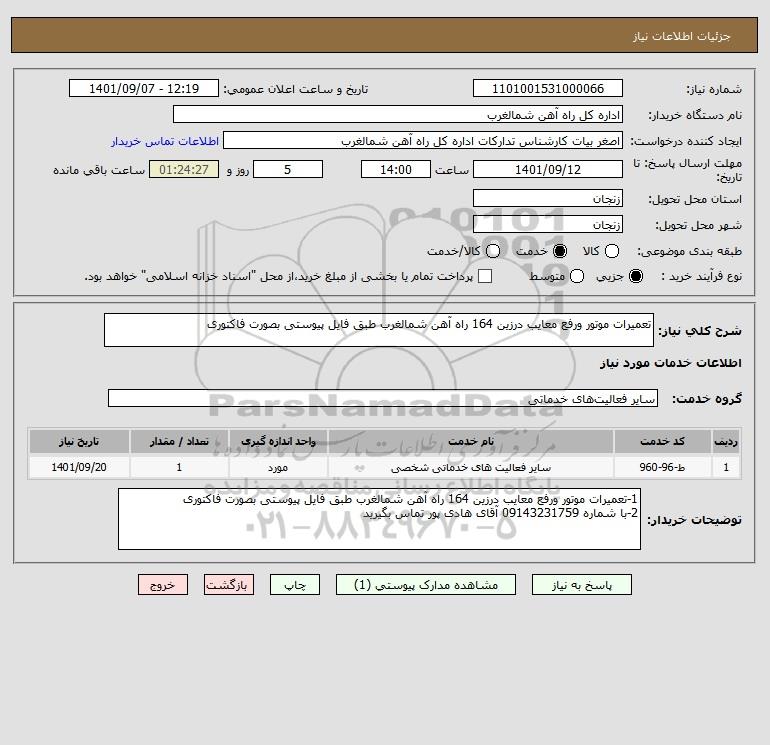Click the تاریخ نیاز column header

tap(79, 441)
